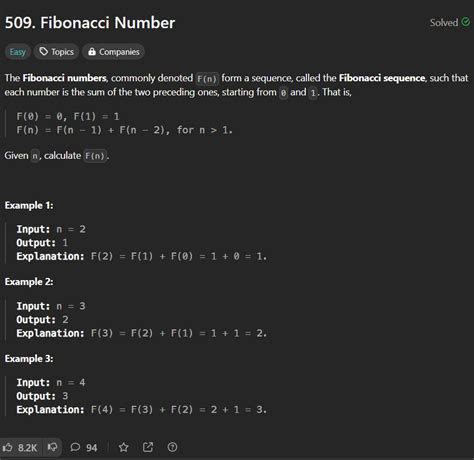Image resolution: width=474 pixels, height=460 pixels.
Task: Click the Solved status label
Action: (x=444, y=23)
